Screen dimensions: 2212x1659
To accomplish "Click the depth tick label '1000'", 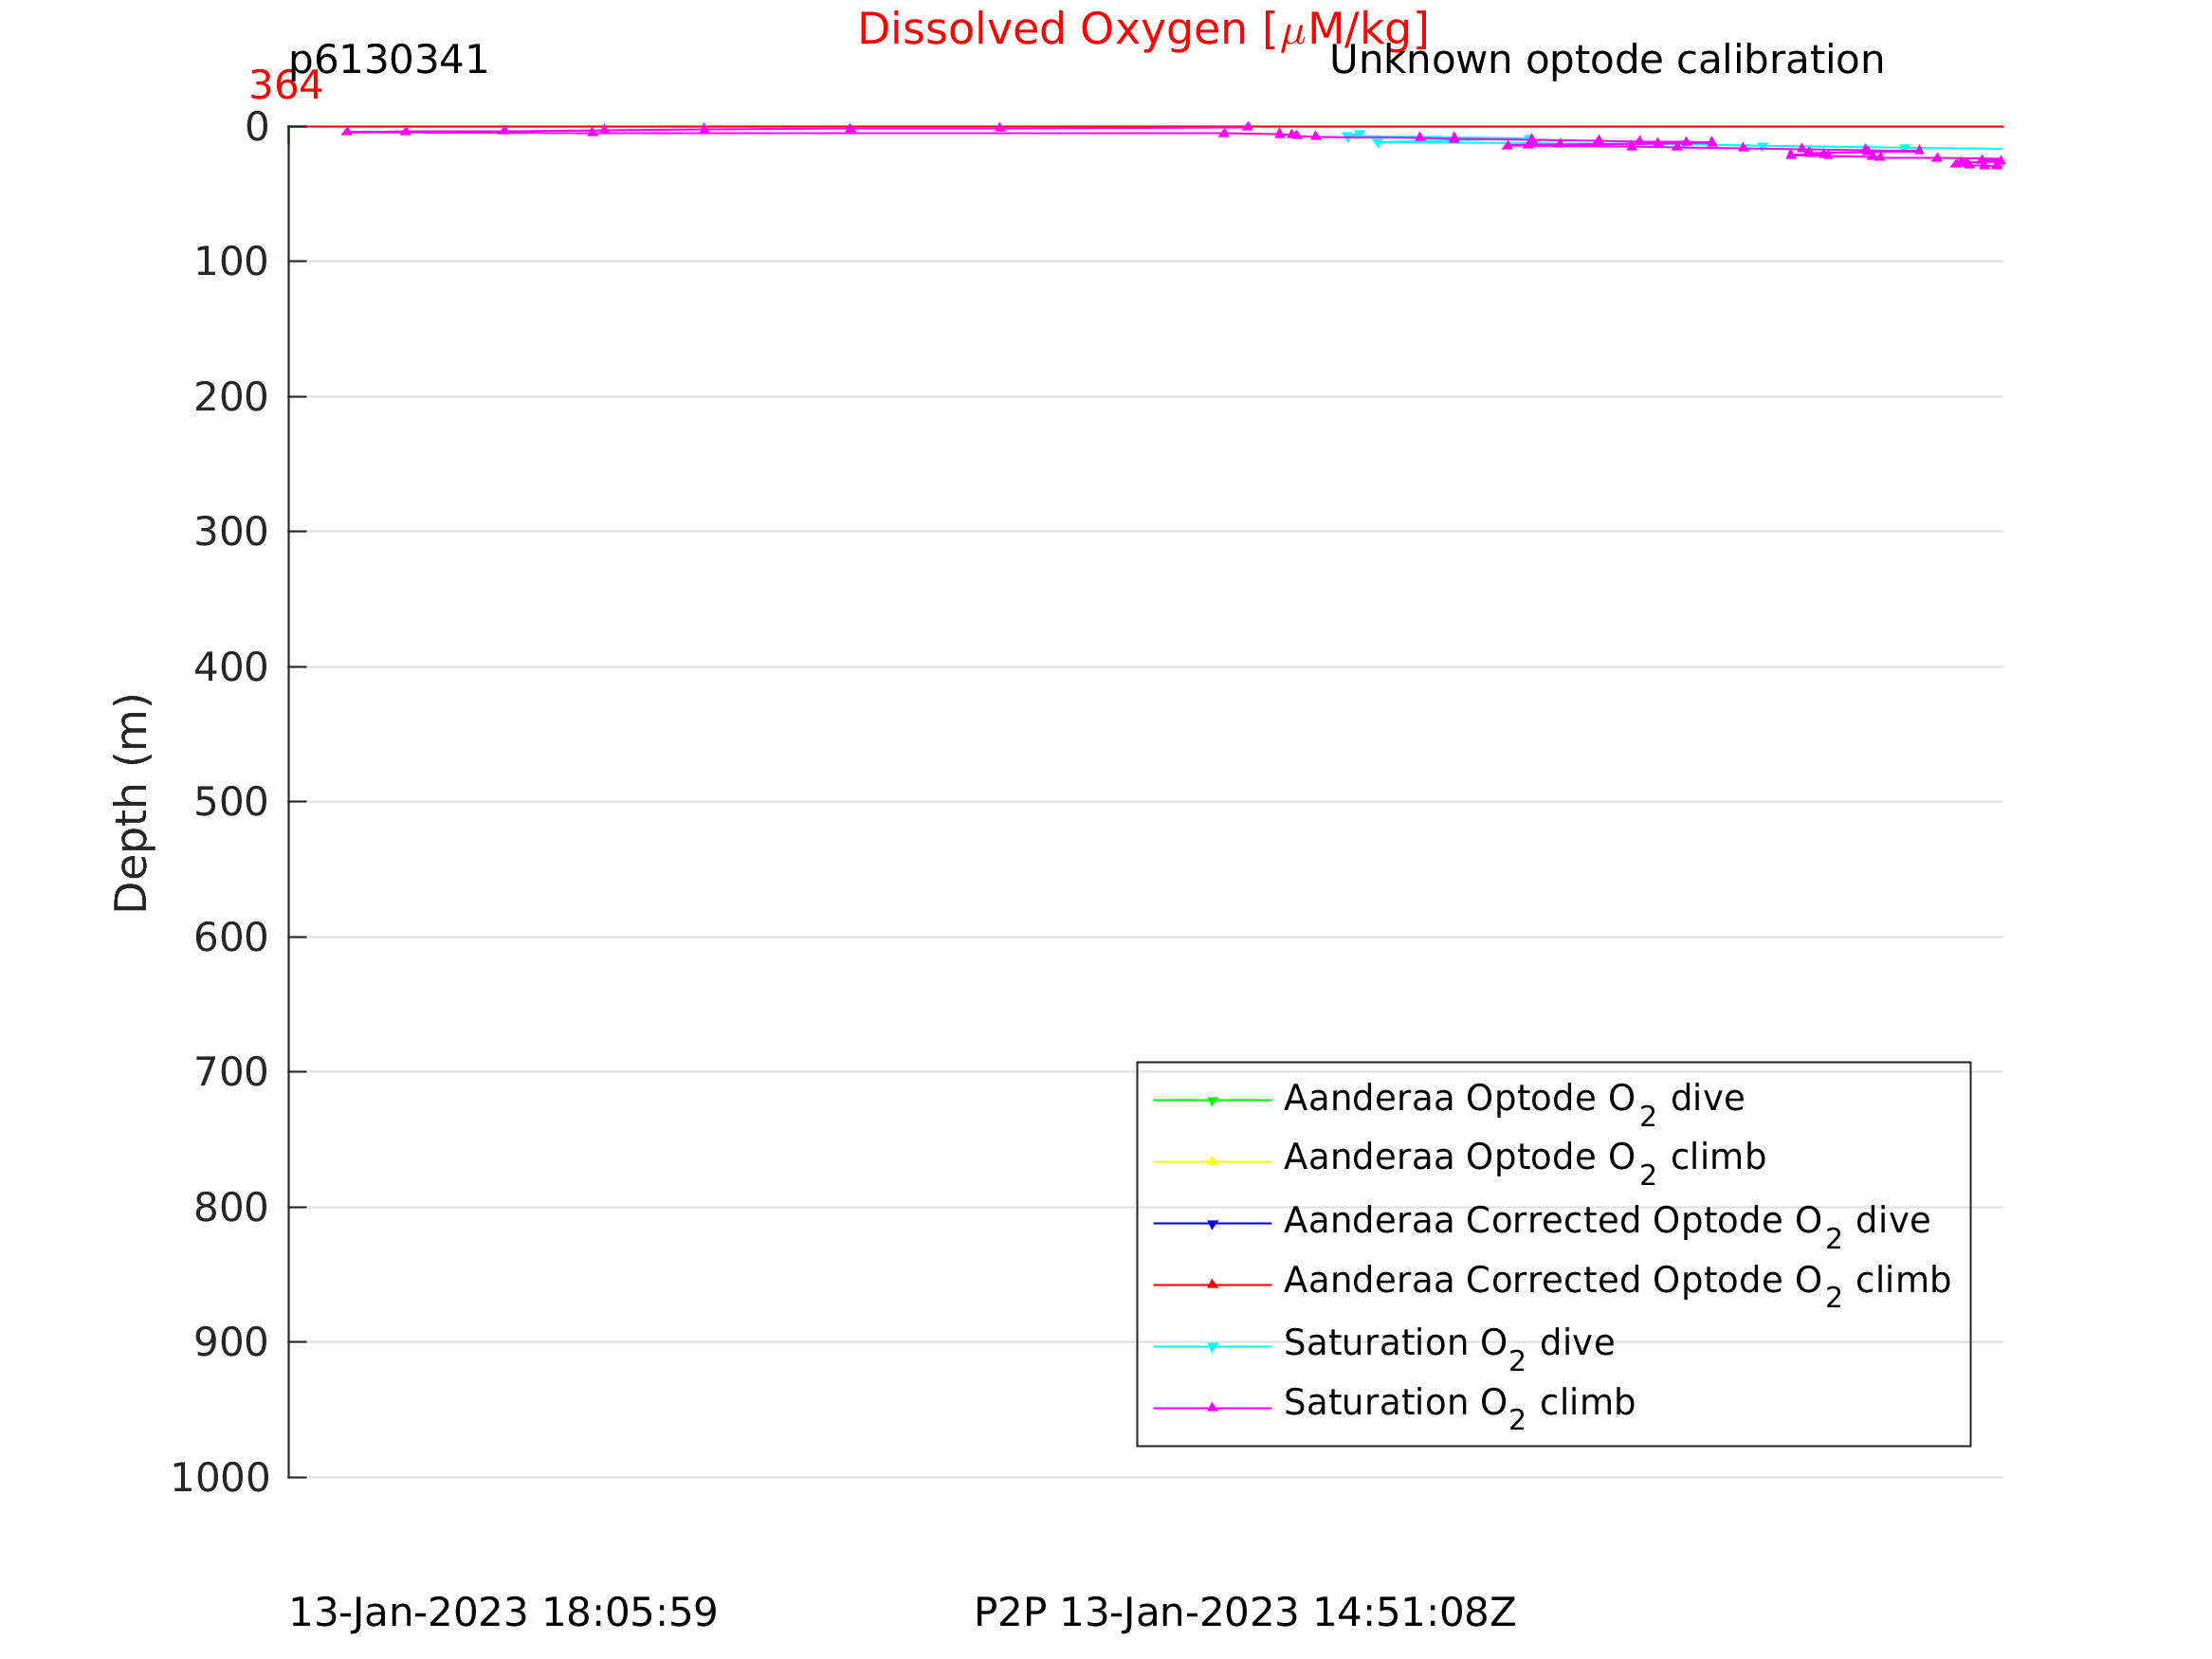I will (x=220, y=1478).
